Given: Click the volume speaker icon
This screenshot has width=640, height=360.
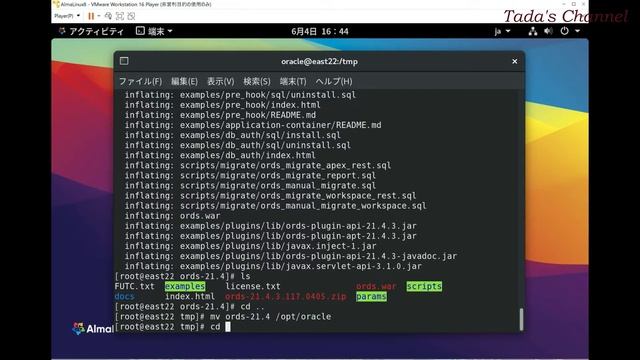Looking at the screenshot, I should [x=549, y=31].
